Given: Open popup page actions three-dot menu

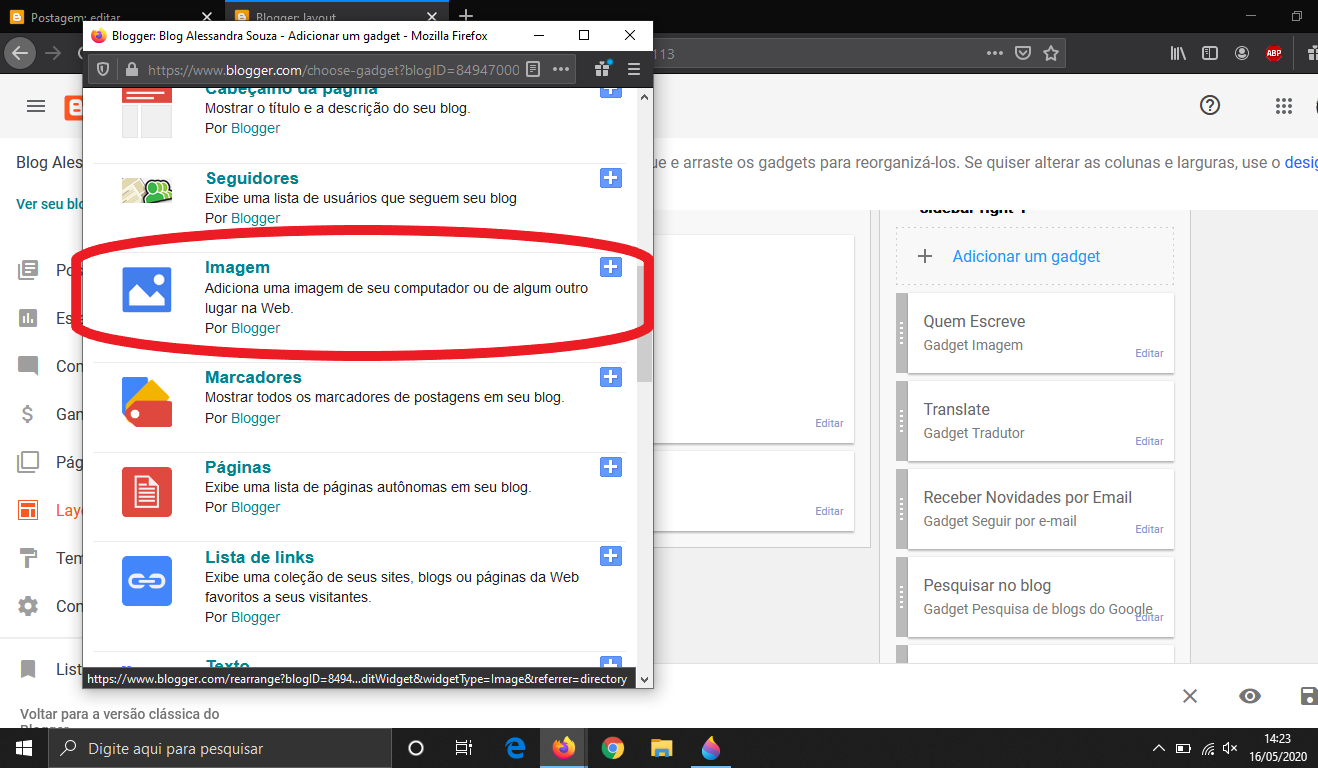Looking at the screenshot, I should tap(561, 69).
